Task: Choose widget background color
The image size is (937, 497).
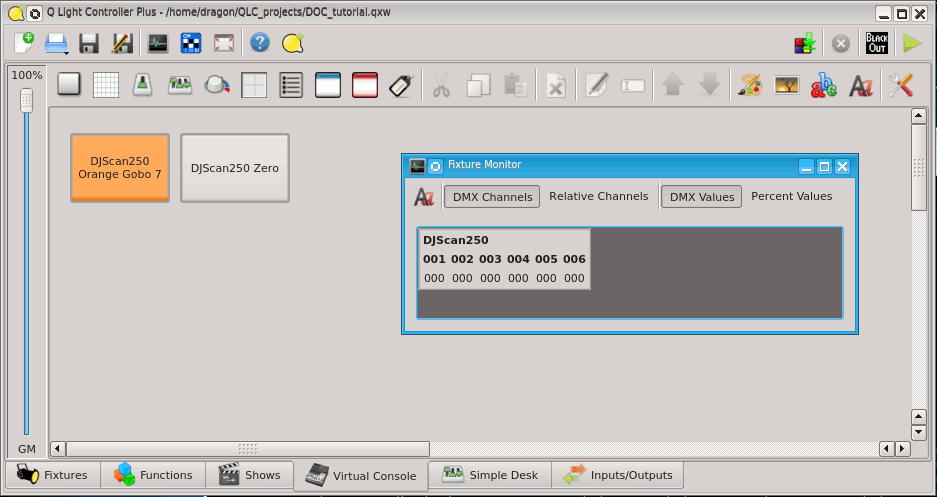Action: coord(750,85)
